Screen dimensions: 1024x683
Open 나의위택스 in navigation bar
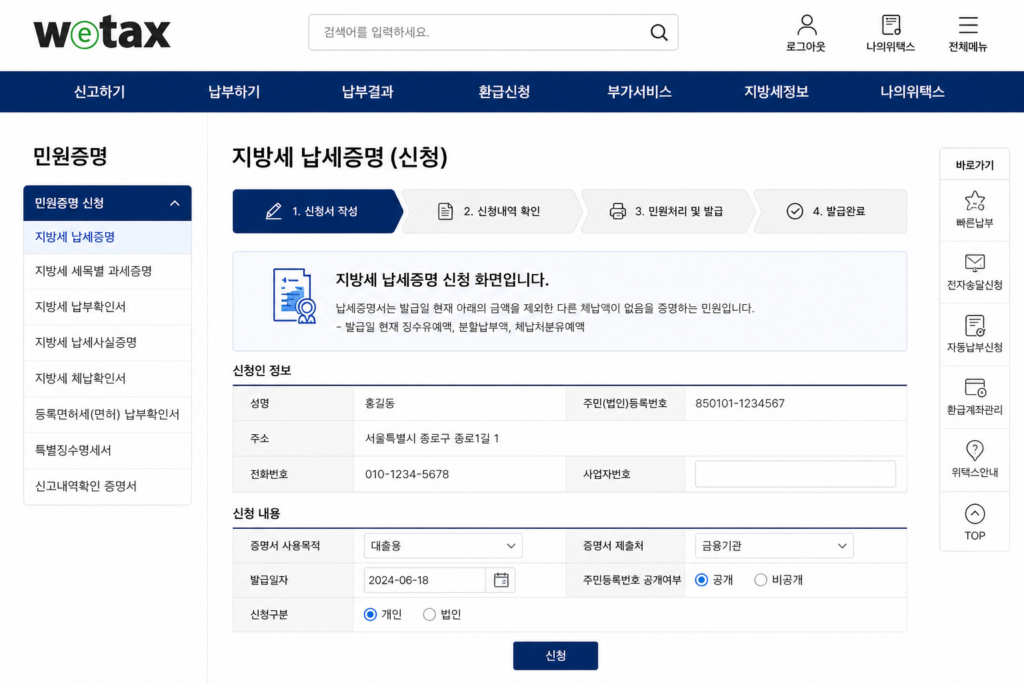click(x=912, y=91)
